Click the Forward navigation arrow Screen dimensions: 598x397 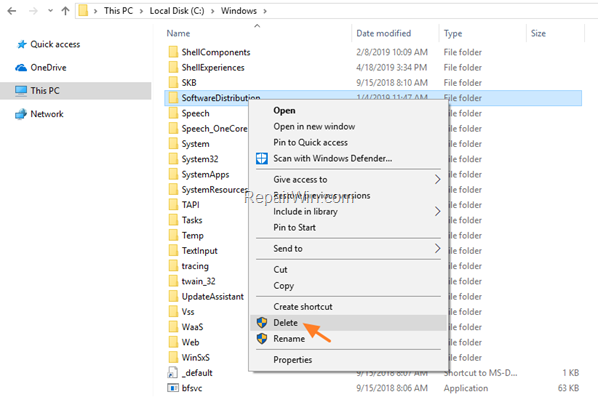(x=33, y=11)
